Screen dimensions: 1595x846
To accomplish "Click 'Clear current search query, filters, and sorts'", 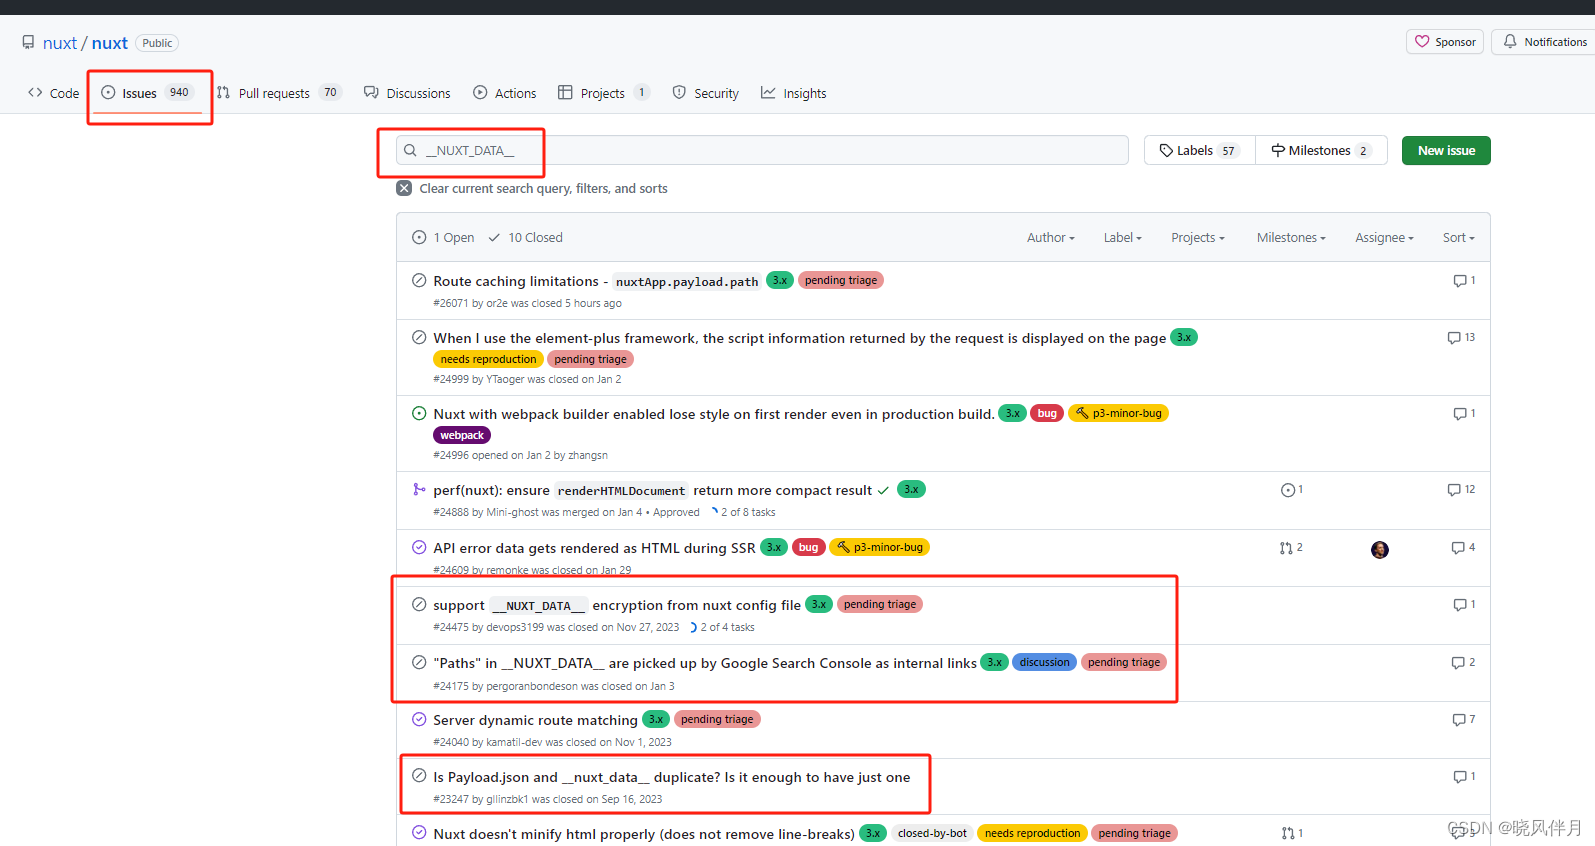I will point(543,188).
